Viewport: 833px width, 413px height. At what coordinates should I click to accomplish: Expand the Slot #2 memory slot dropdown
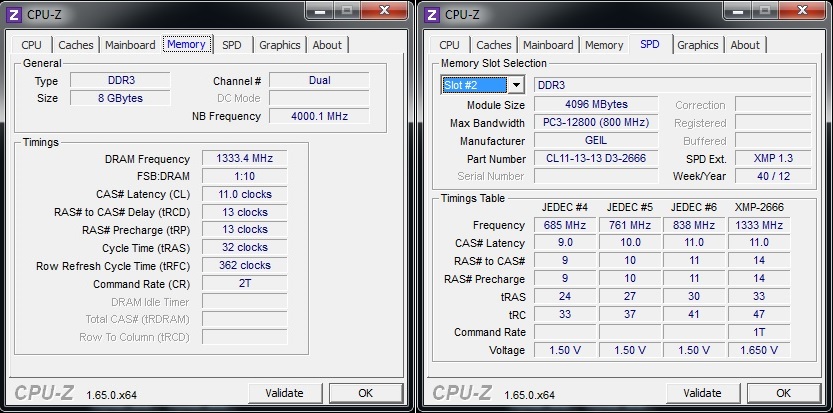coord(516,85)
